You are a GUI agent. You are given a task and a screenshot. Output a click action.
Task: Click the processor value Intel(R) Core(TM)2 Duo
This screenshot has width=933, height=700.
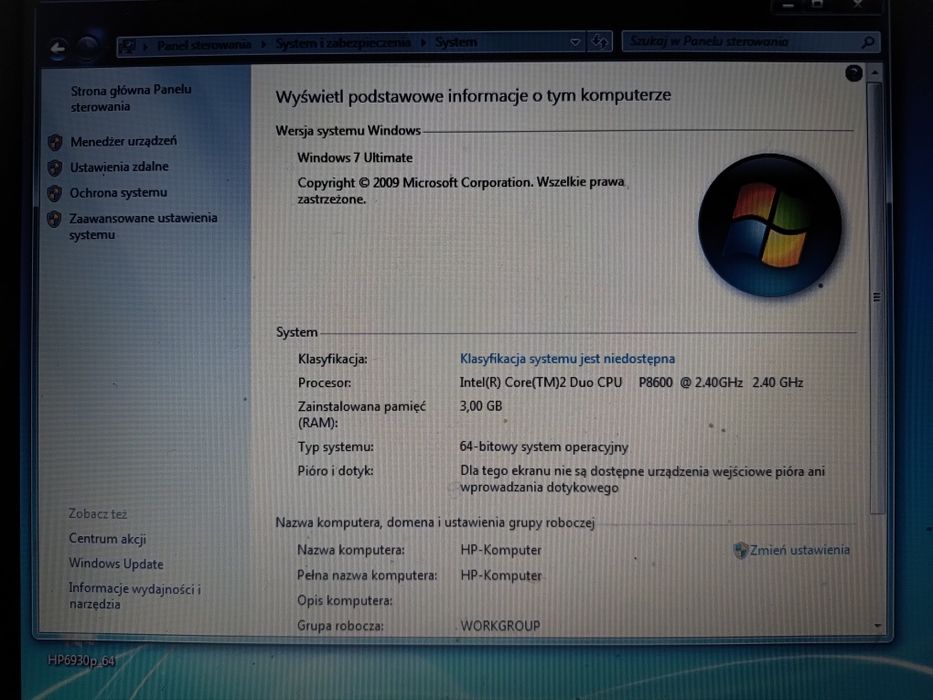[540, 382]
